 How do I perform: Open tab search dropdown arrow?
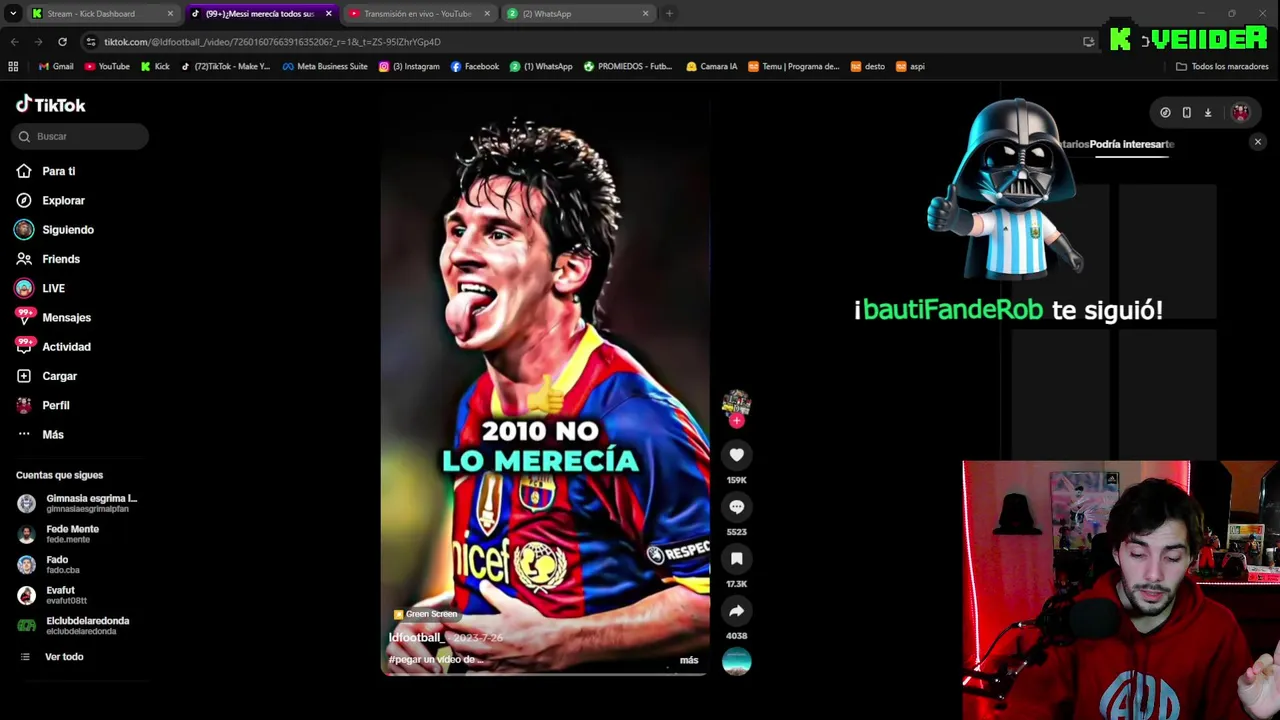(13, 14)
